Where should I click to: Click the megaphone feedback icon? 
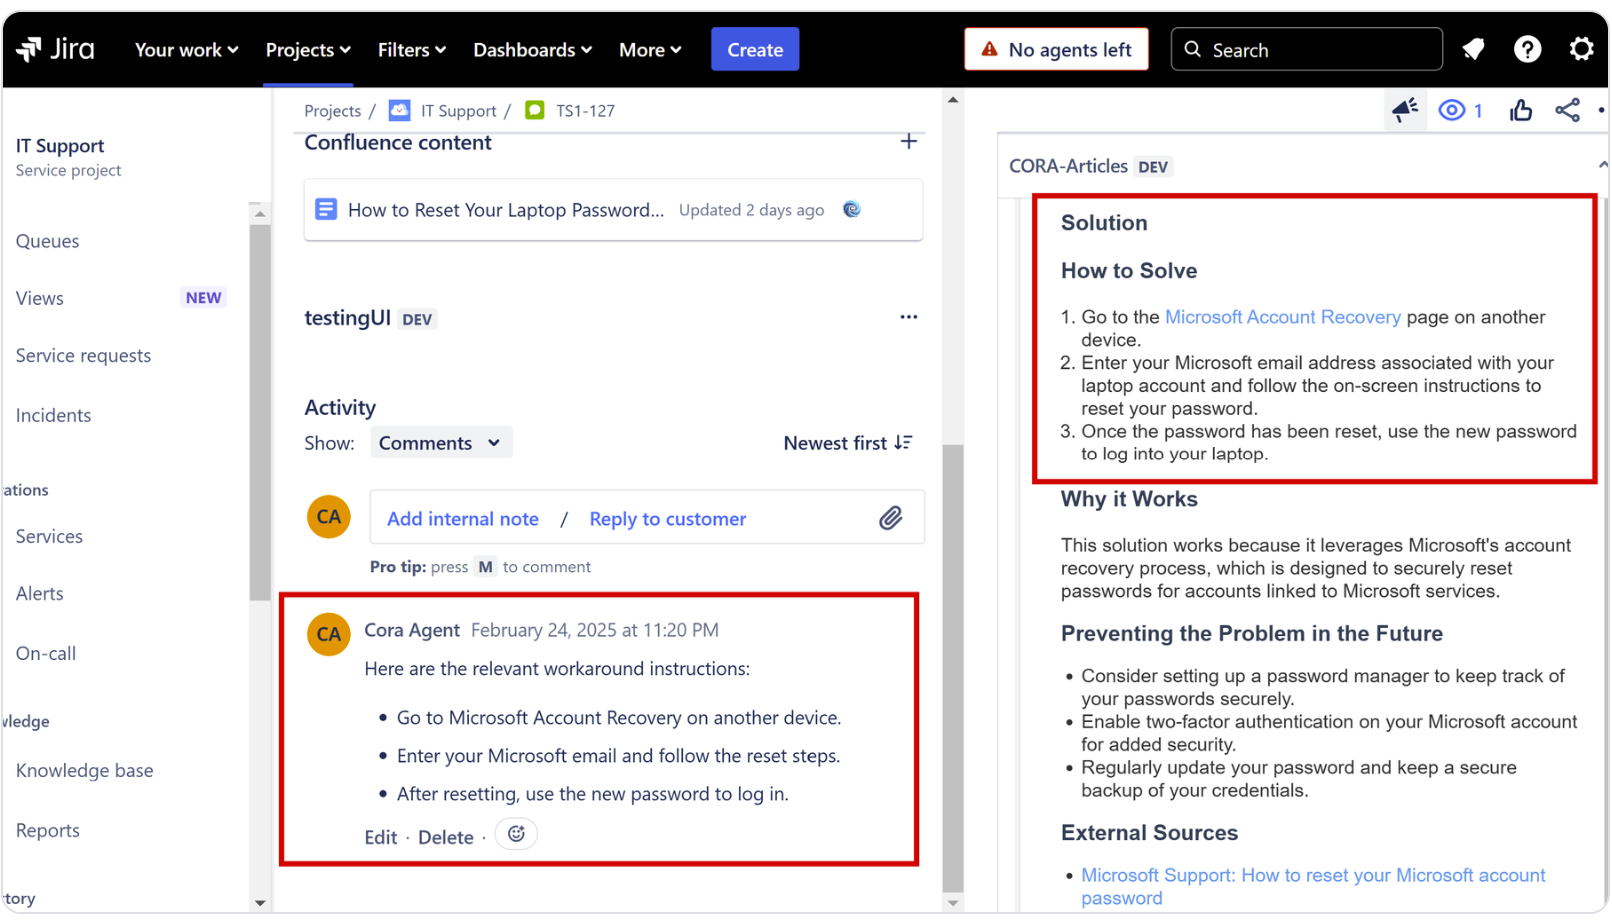(1405, 110)
